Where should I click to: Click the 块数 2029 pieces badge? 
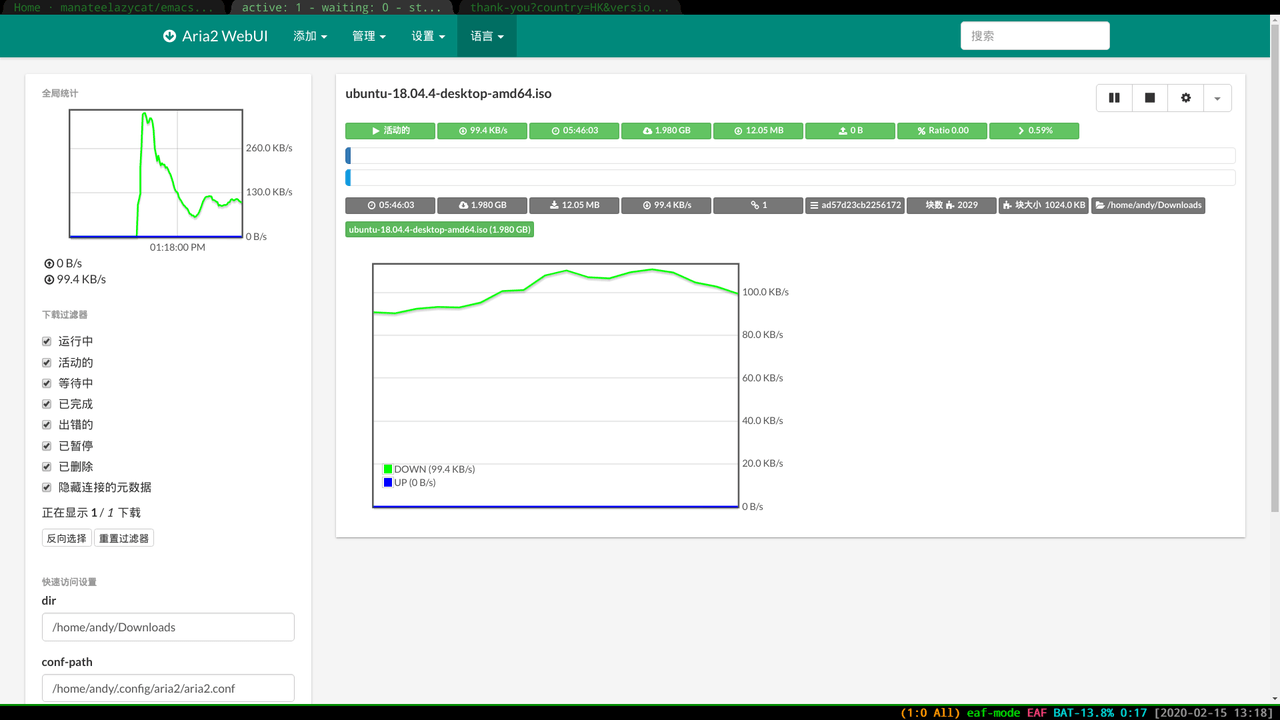click(951, 205)
